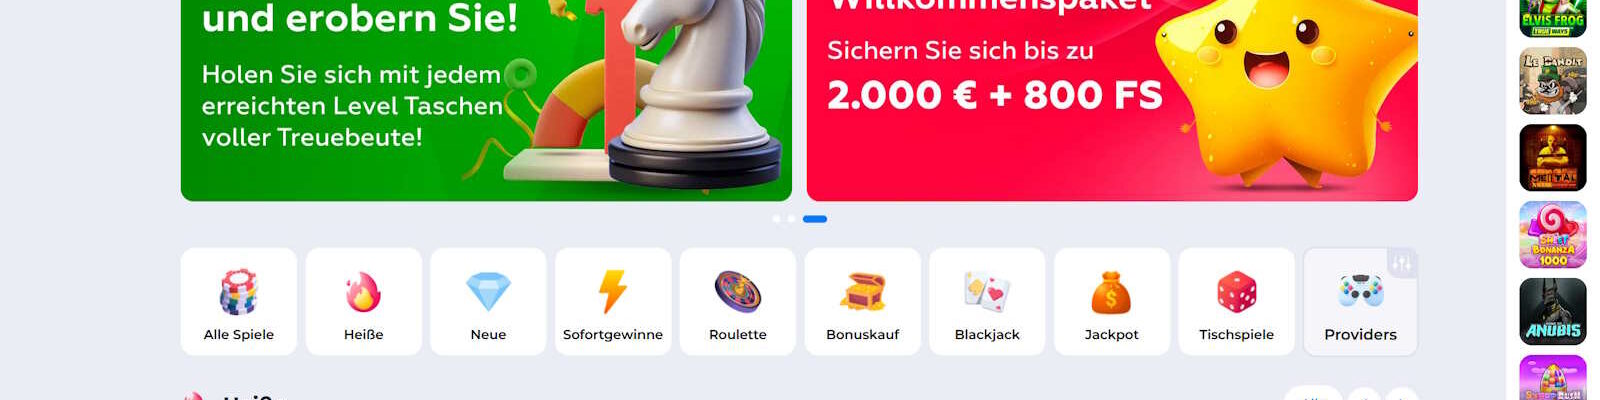Open the Anubis game thumbnail
The height and width of the screenshot is (400, 1600).
point(1553,312)
